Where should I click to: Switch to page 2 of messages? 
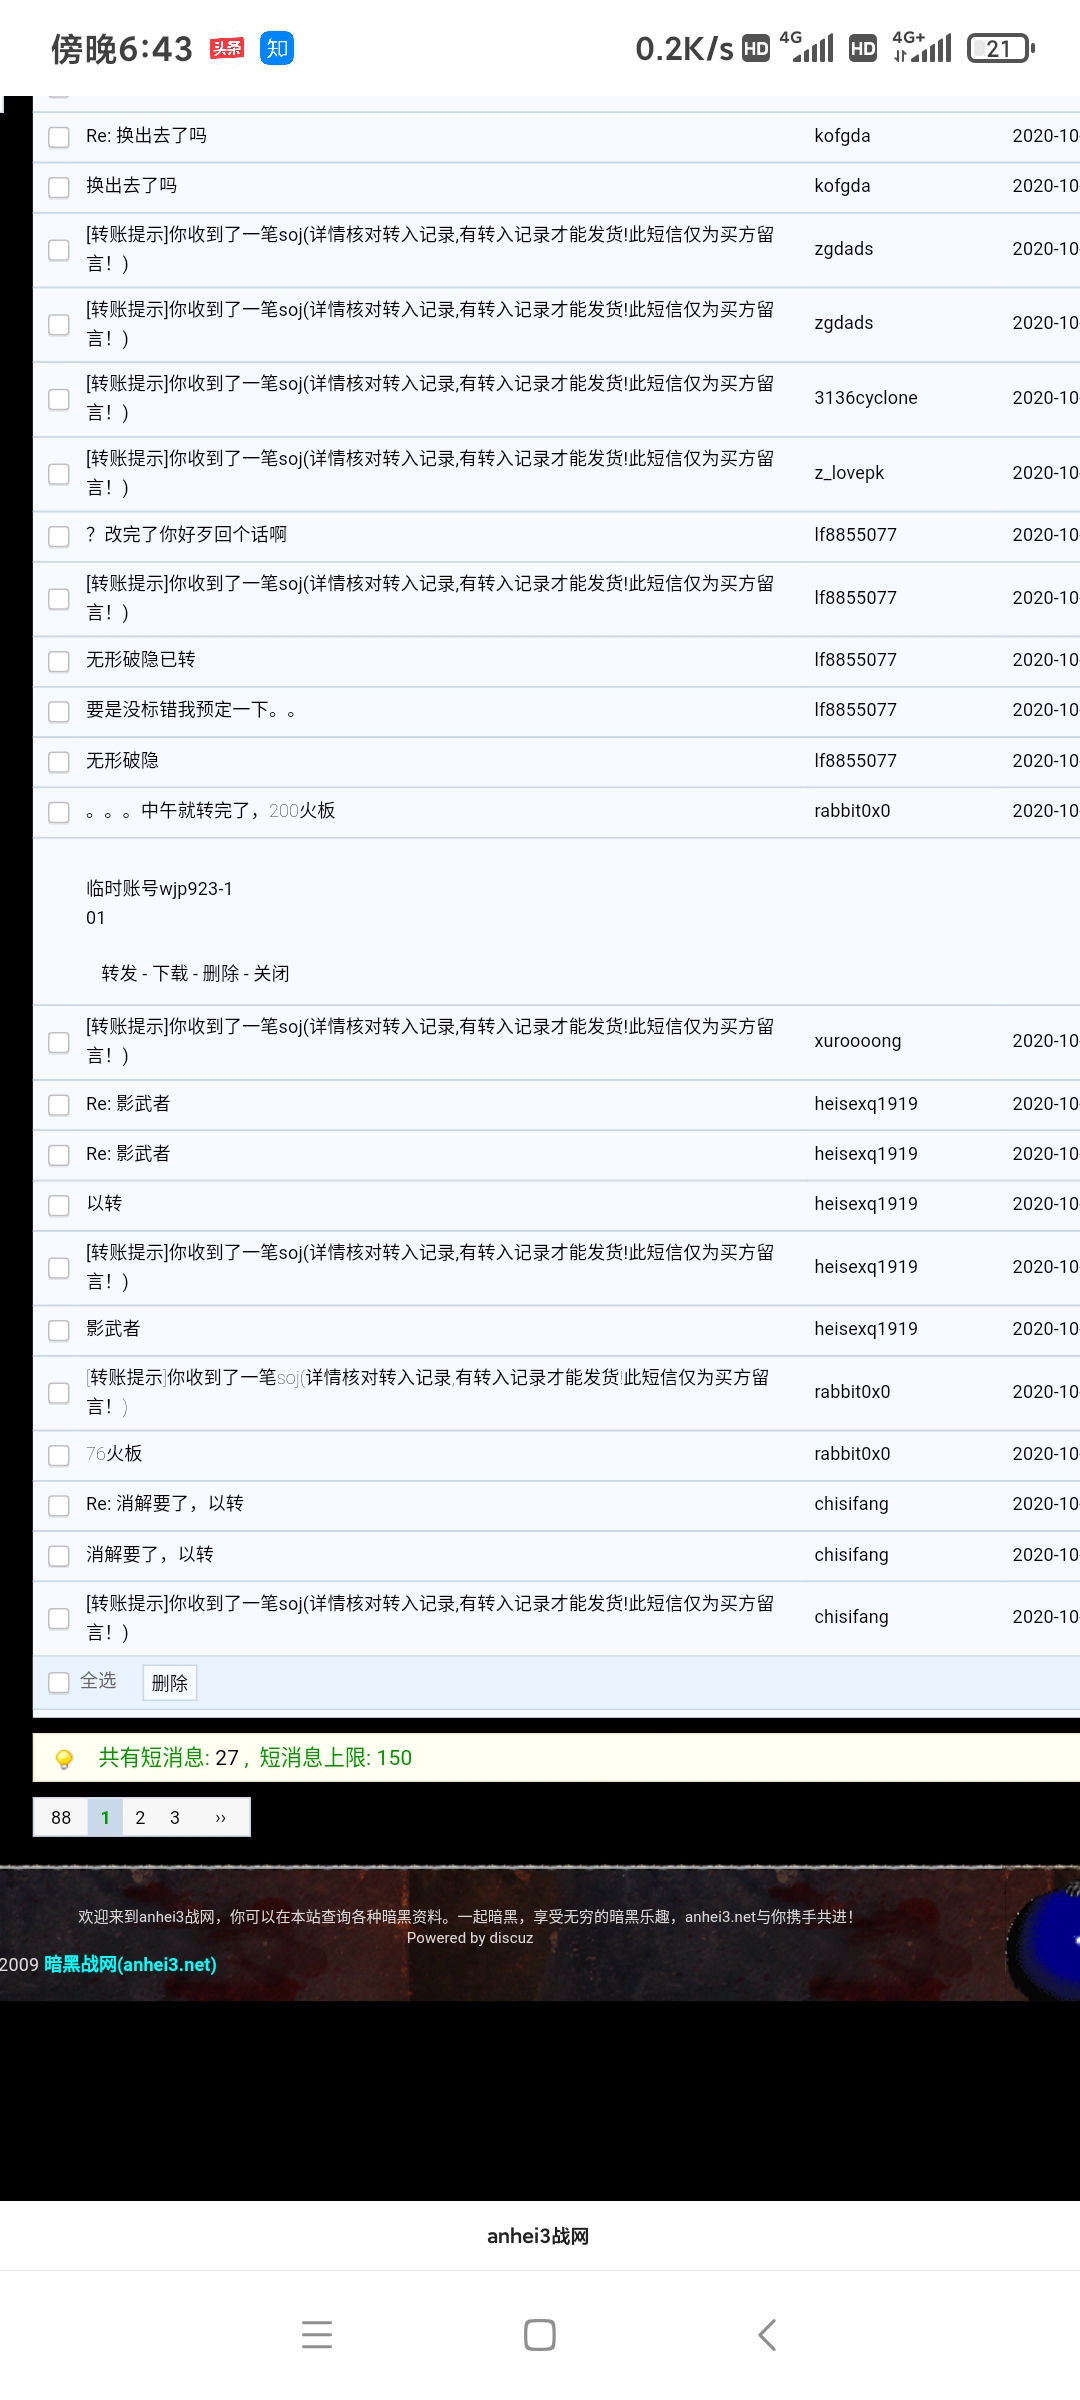point(140,1818)
